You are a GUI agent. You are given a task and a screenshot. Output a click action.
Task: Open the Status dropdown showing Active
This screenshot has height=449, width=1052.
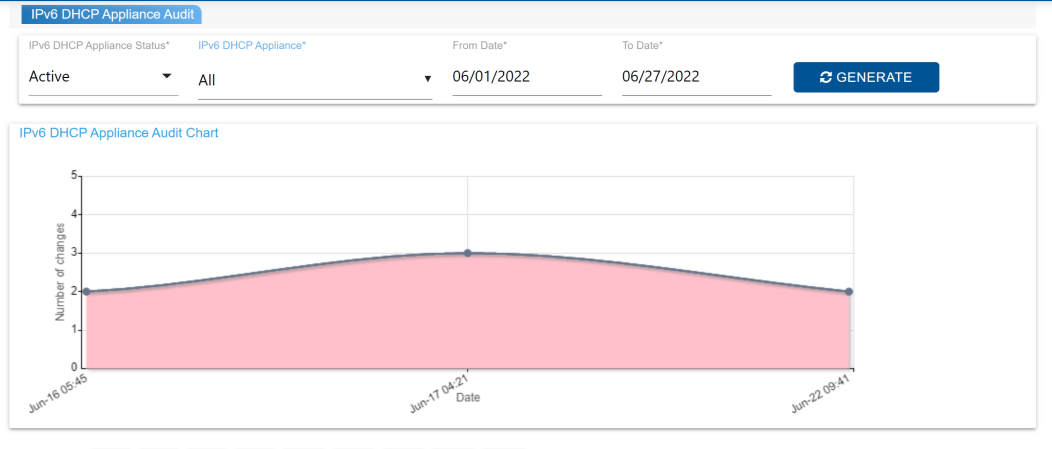[x=102, y=77]
